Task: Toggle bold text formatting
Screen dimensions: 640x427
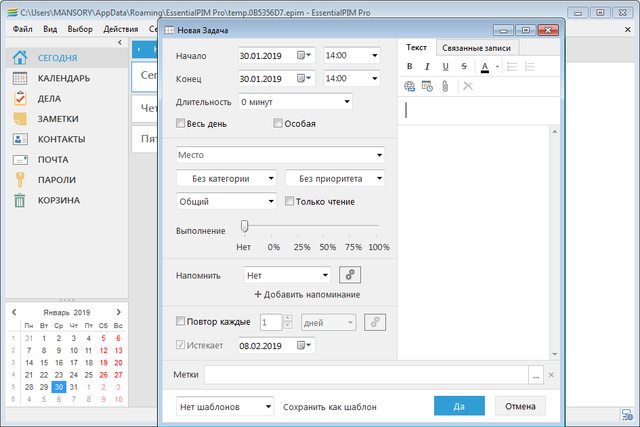Action: pyautogui.click(x=409, y=67)
